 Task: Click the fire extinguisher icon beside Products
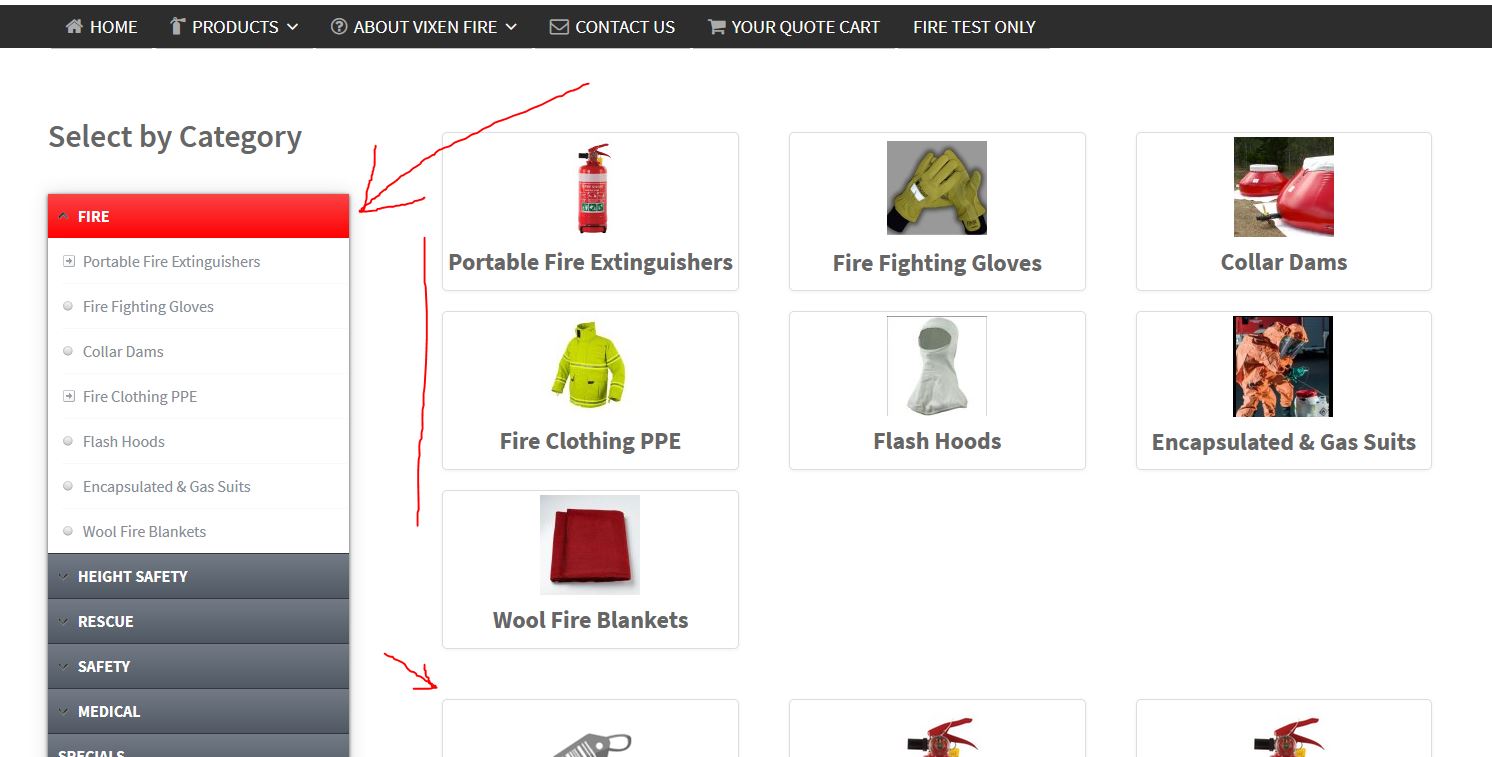178,27
